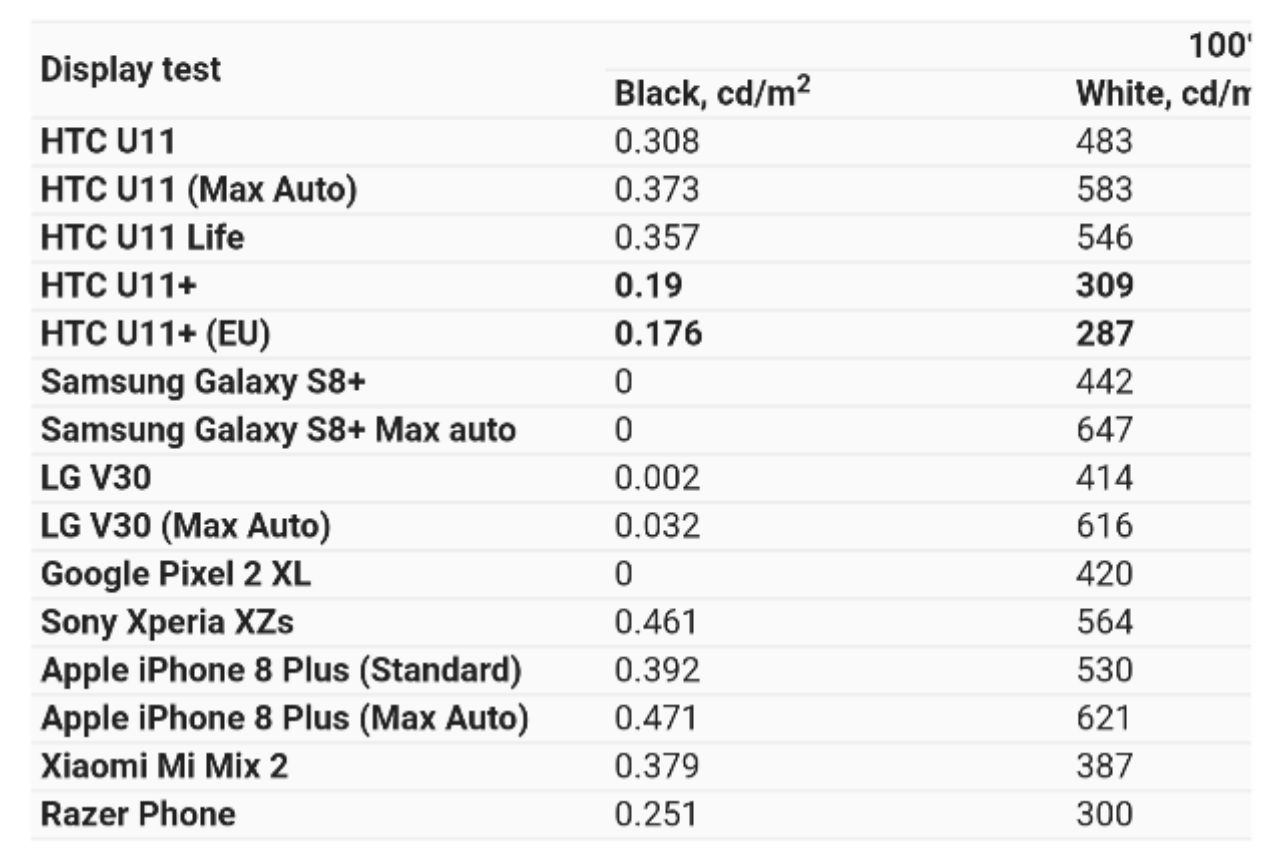Select the Razer Phone row label

pos(138,814)
